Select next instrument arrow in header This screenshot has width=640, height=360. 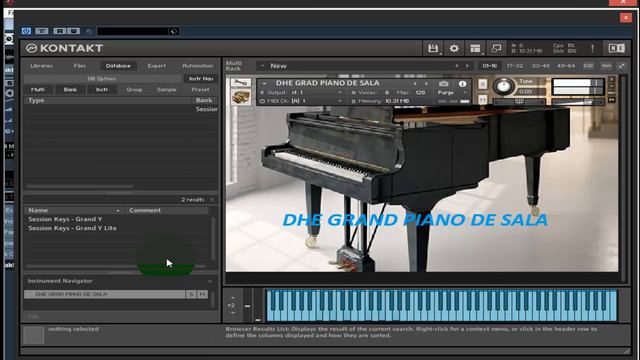click(x=427, y=83)
